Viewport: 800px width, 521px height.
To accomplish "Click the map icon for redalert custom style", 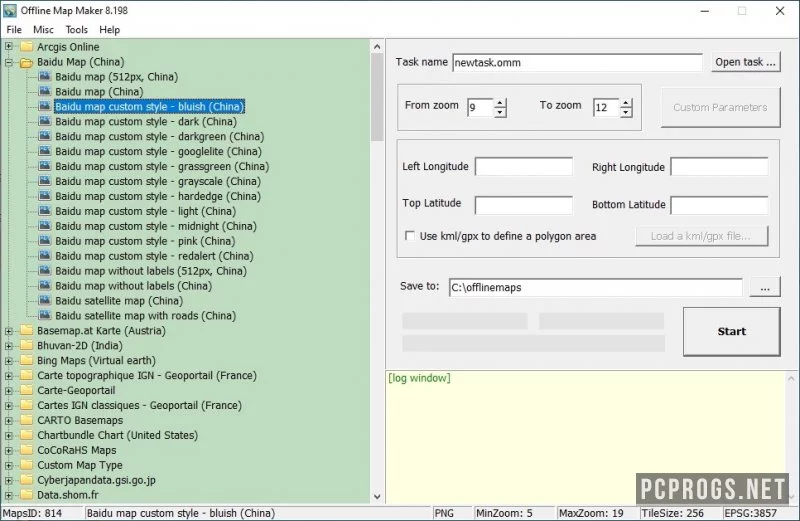I will point(45,256).
